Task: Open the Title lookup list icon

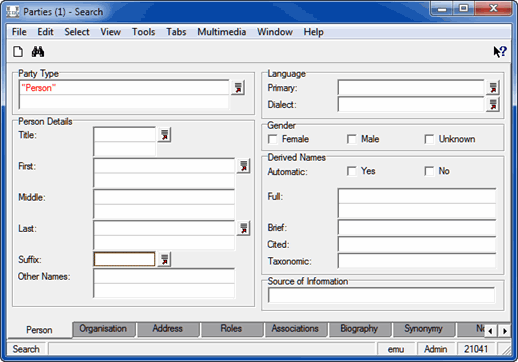Action: [x=164, y=135]
